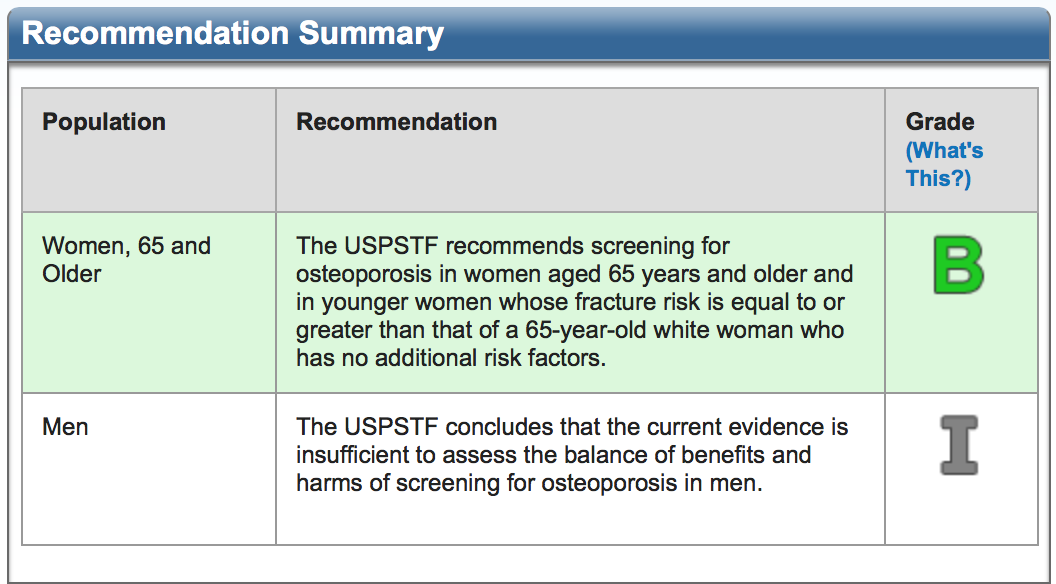
Task: Click "This?)" portion of grade link
Action: coord(938,179)
